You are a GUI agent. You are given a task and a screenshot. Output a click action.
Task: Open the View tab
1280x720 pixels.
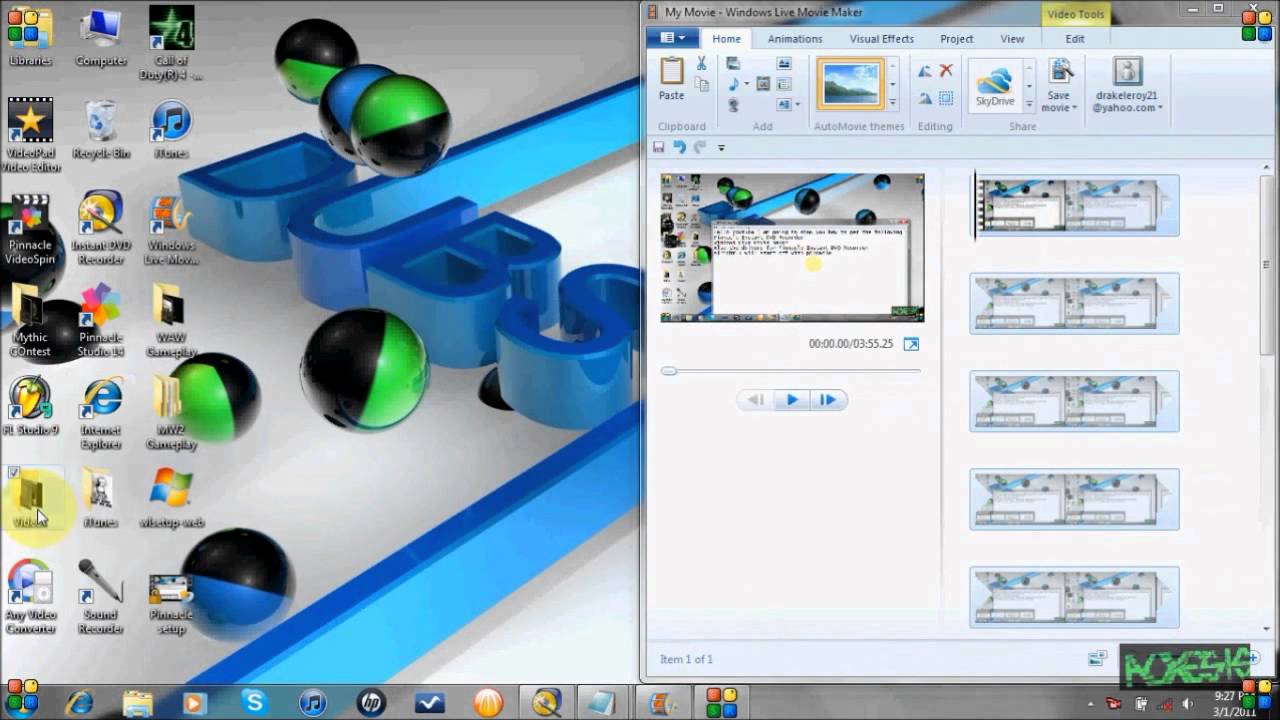tap(1012, 39)
